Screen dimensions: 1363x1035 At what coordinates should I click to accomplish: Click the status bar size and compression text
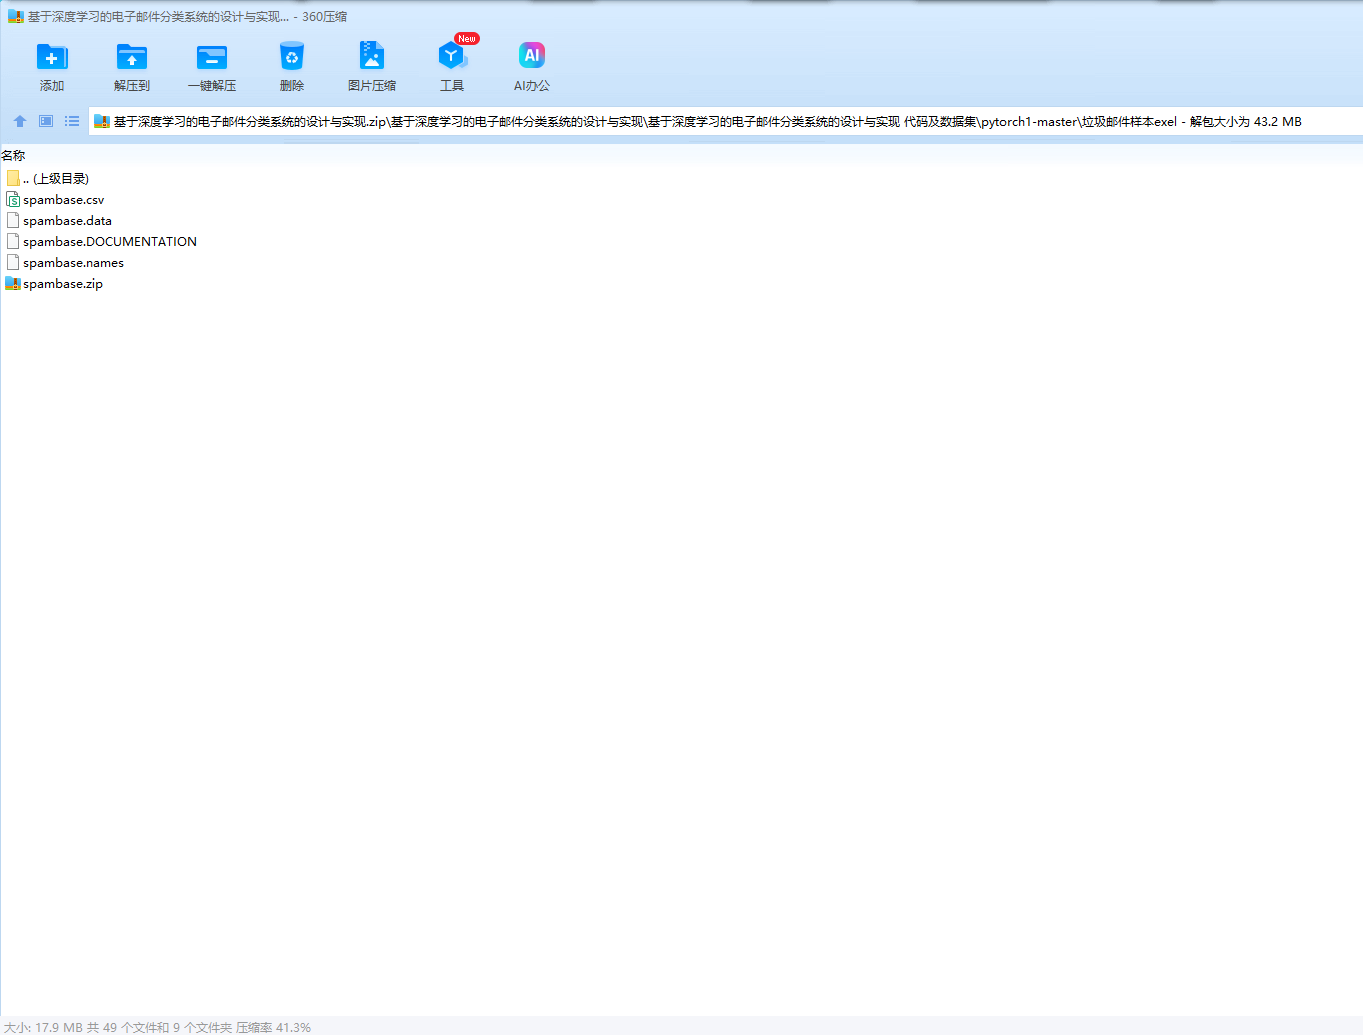click(157, 1027)
